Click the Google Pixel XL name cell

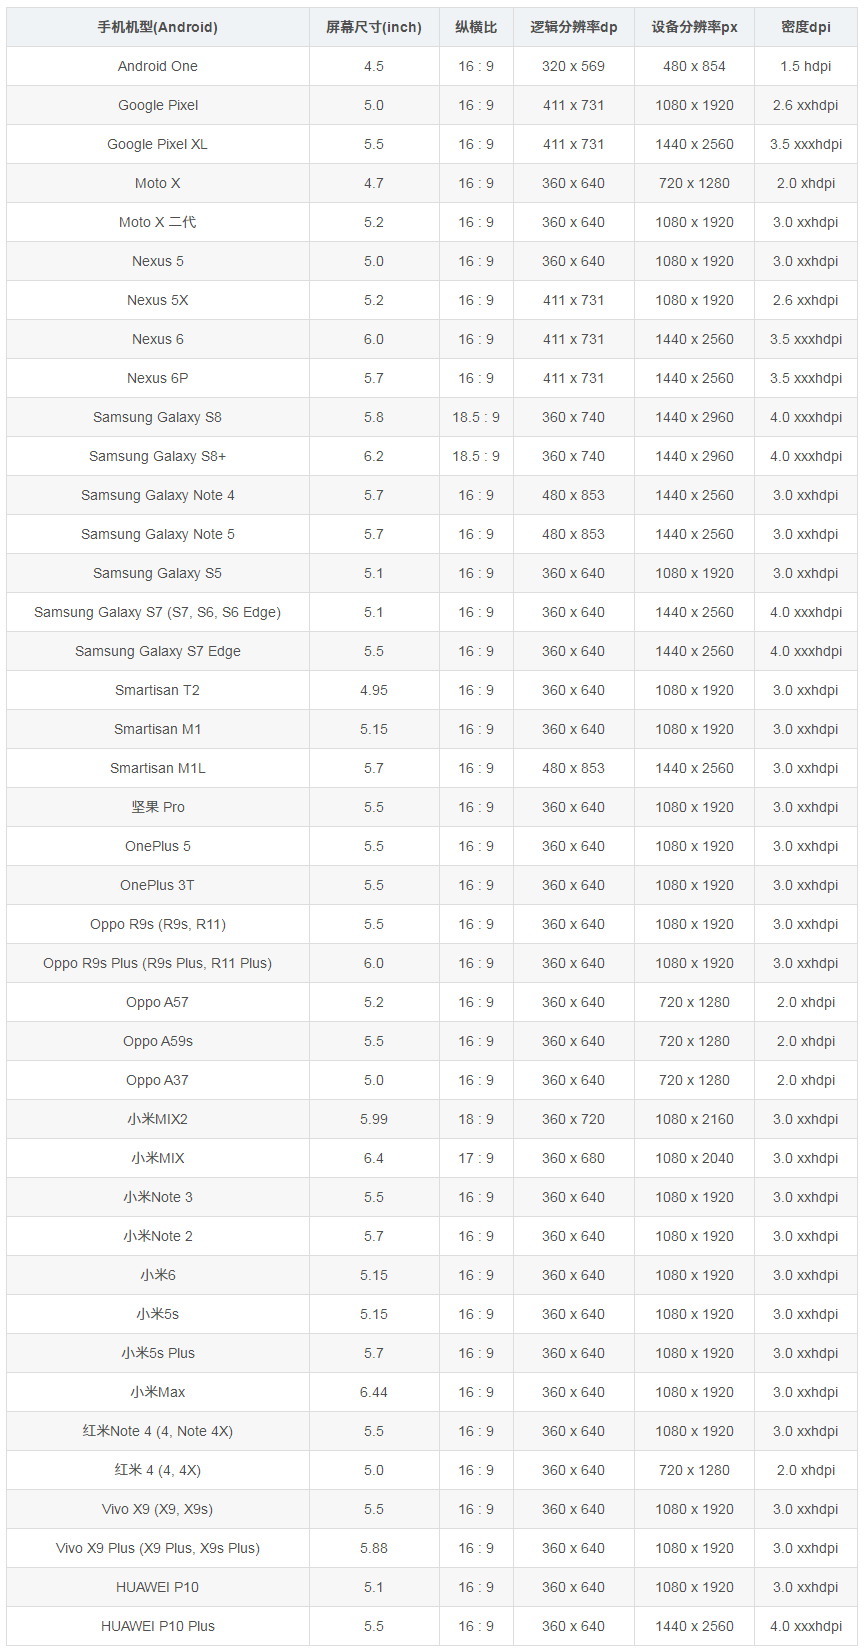pos(157,144)
